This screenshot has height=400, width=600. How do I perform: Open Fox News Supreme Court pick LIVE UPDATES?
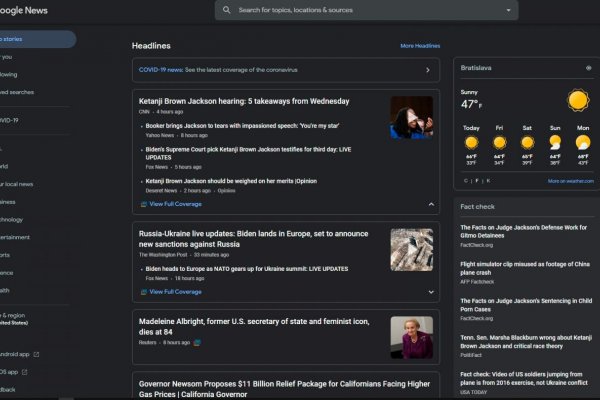click(x=248, y=153)
